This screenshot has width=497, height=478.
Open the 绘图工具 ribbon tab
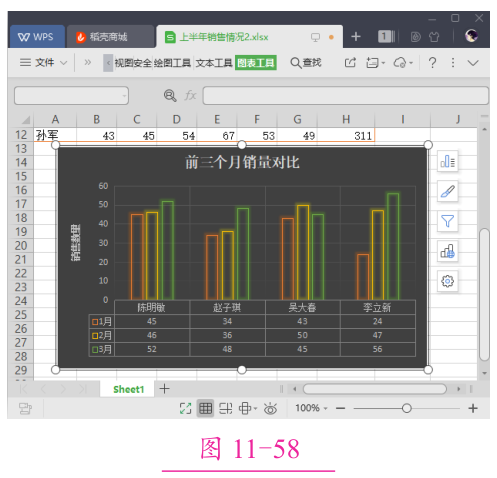point(172,63)
